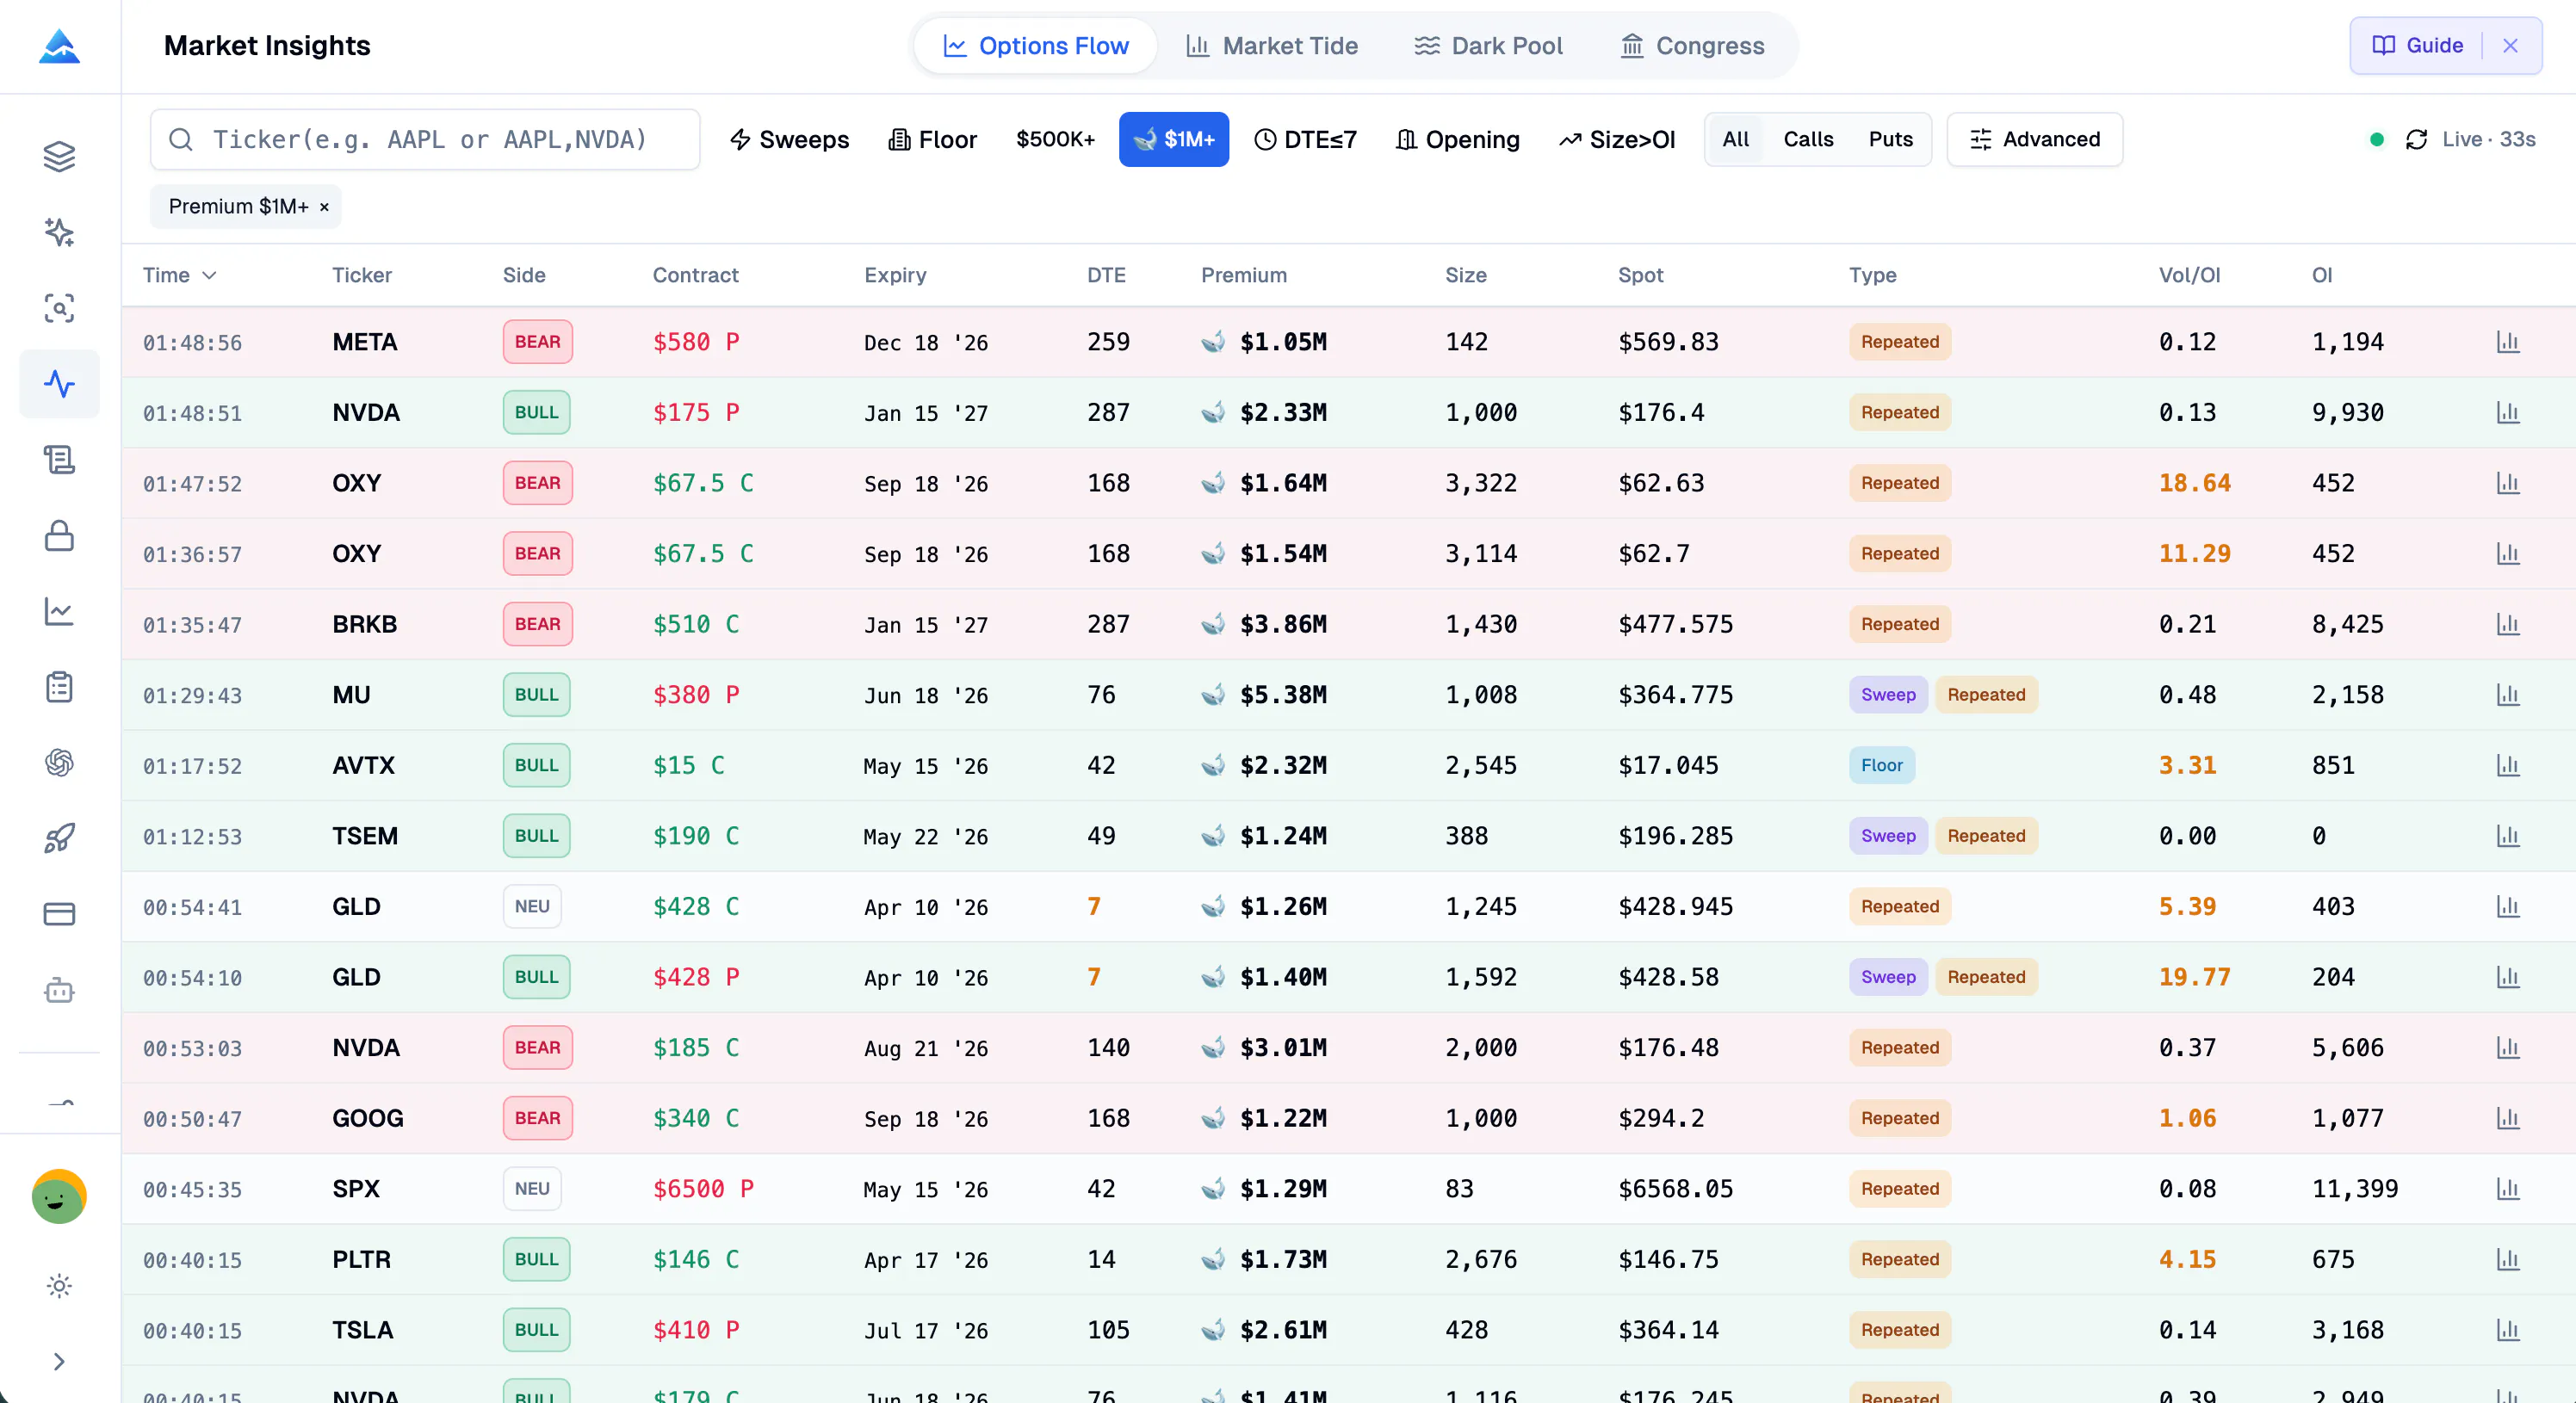Open the OpenAI swirl sidebar icon
Viewport: 2576px width, 1403px height.
click(x=59, y=763)
